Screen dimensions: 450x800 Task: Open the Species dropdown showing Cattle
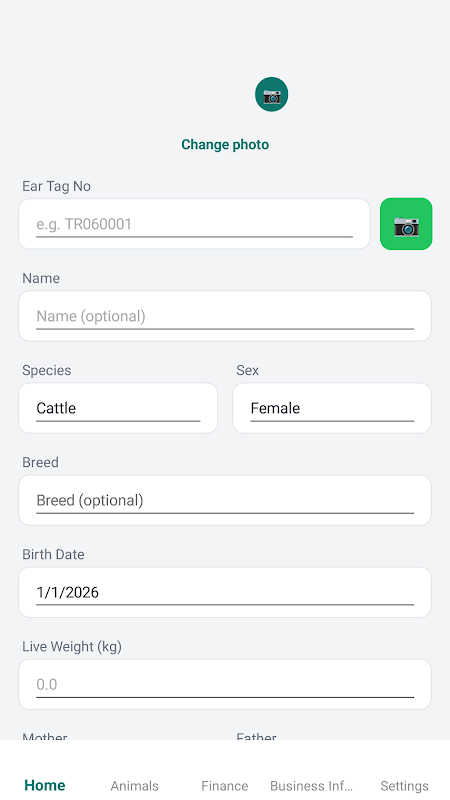(118, 408)
